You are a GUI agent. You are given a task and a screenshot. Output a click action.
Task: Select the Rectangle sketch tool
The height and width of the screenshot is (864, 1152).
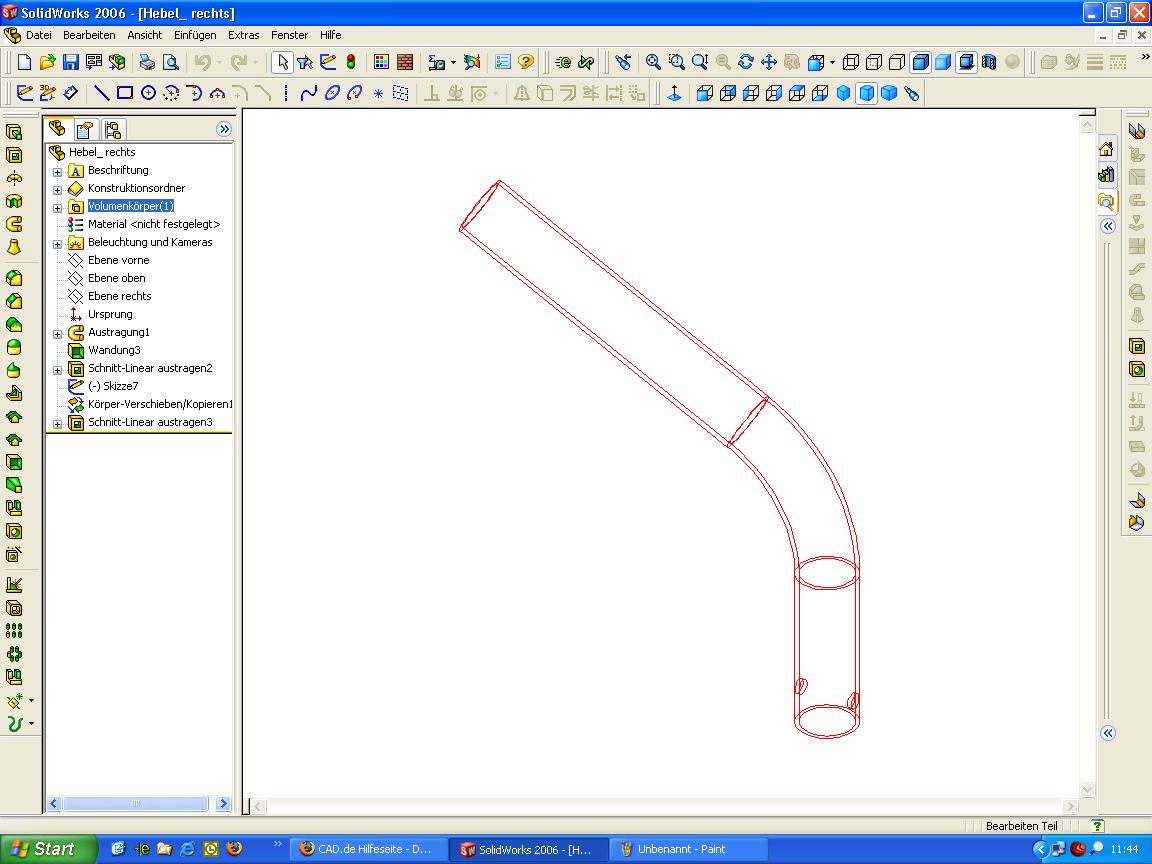point(125,93)
